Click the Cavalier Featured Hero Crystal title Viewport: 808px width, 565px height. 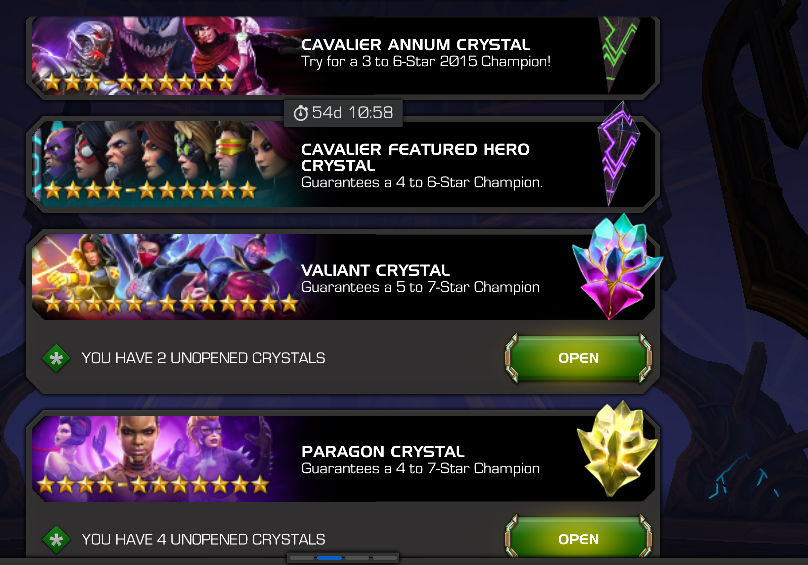tap(415, 157)
